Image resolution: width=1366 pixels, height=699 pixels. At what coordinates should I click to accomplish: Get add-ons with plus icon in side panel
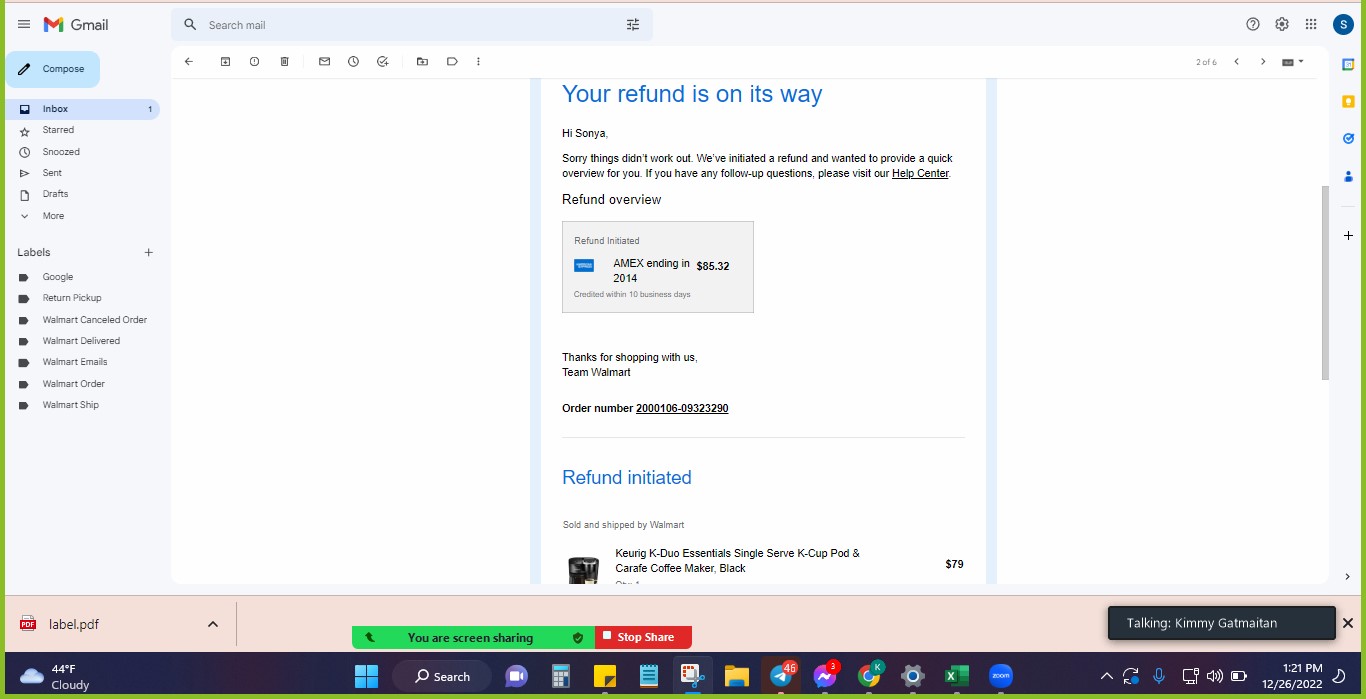pos(1348,236)
